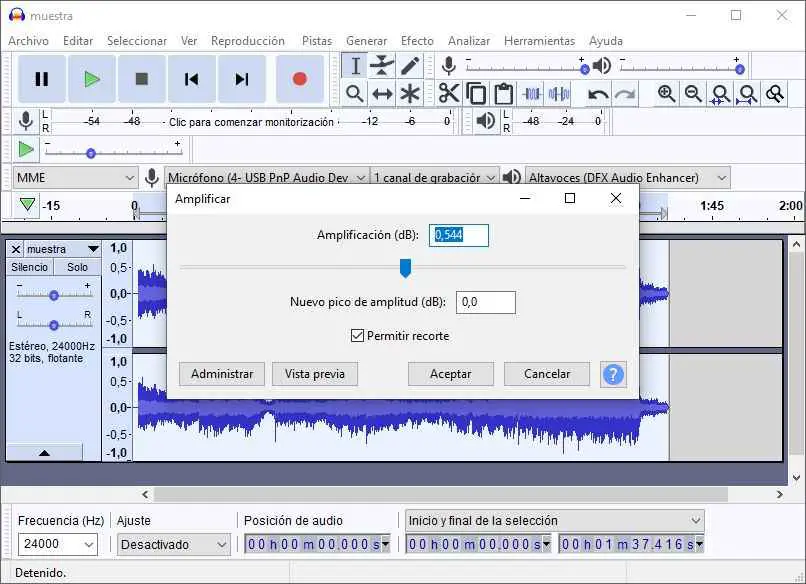Click the amplification slider handle
This screenshot has width=806, height=584.
(x=406, y=268)
